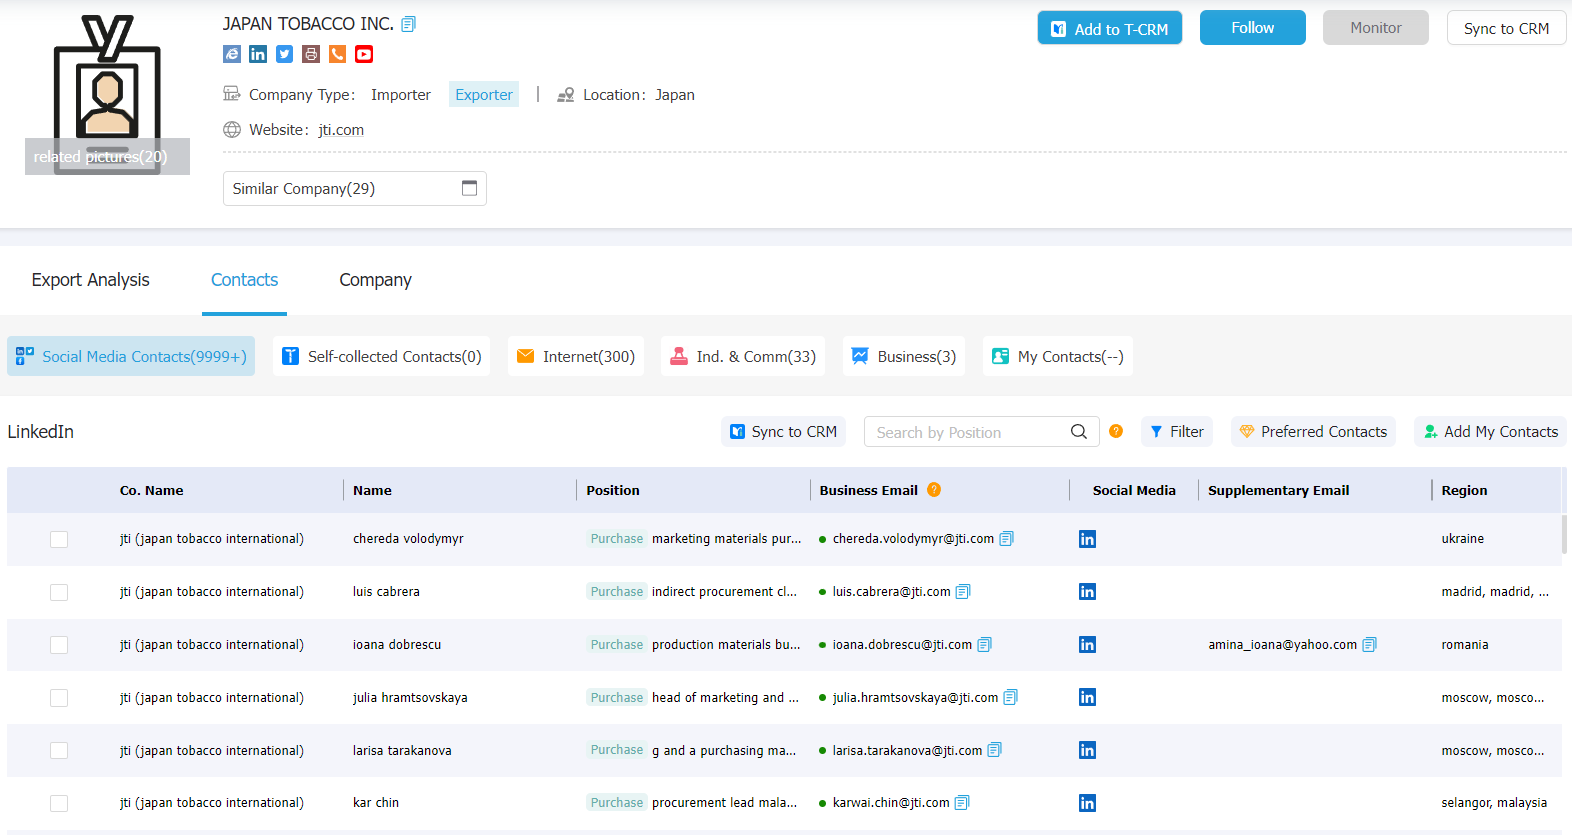Switch to the Export Analysis tab
This screenshot has width=1572, height=835.
click(x=91, y=280)
